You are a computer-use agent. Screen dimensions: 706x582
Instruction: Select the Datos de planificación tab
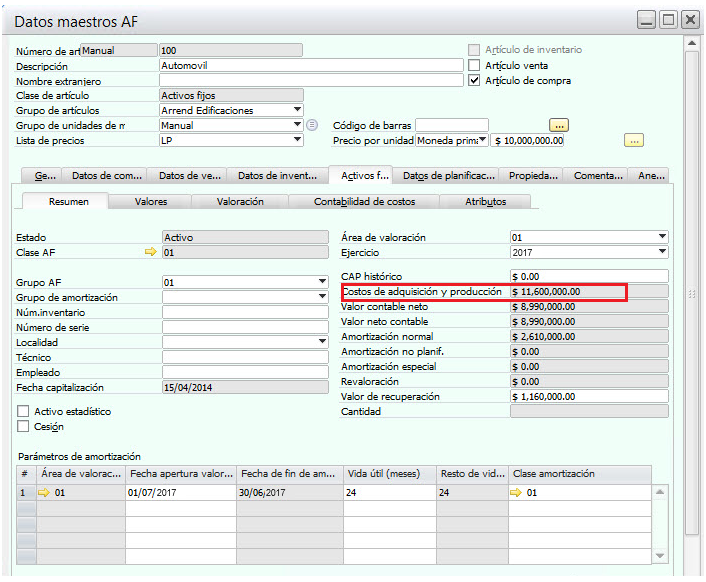448,175
